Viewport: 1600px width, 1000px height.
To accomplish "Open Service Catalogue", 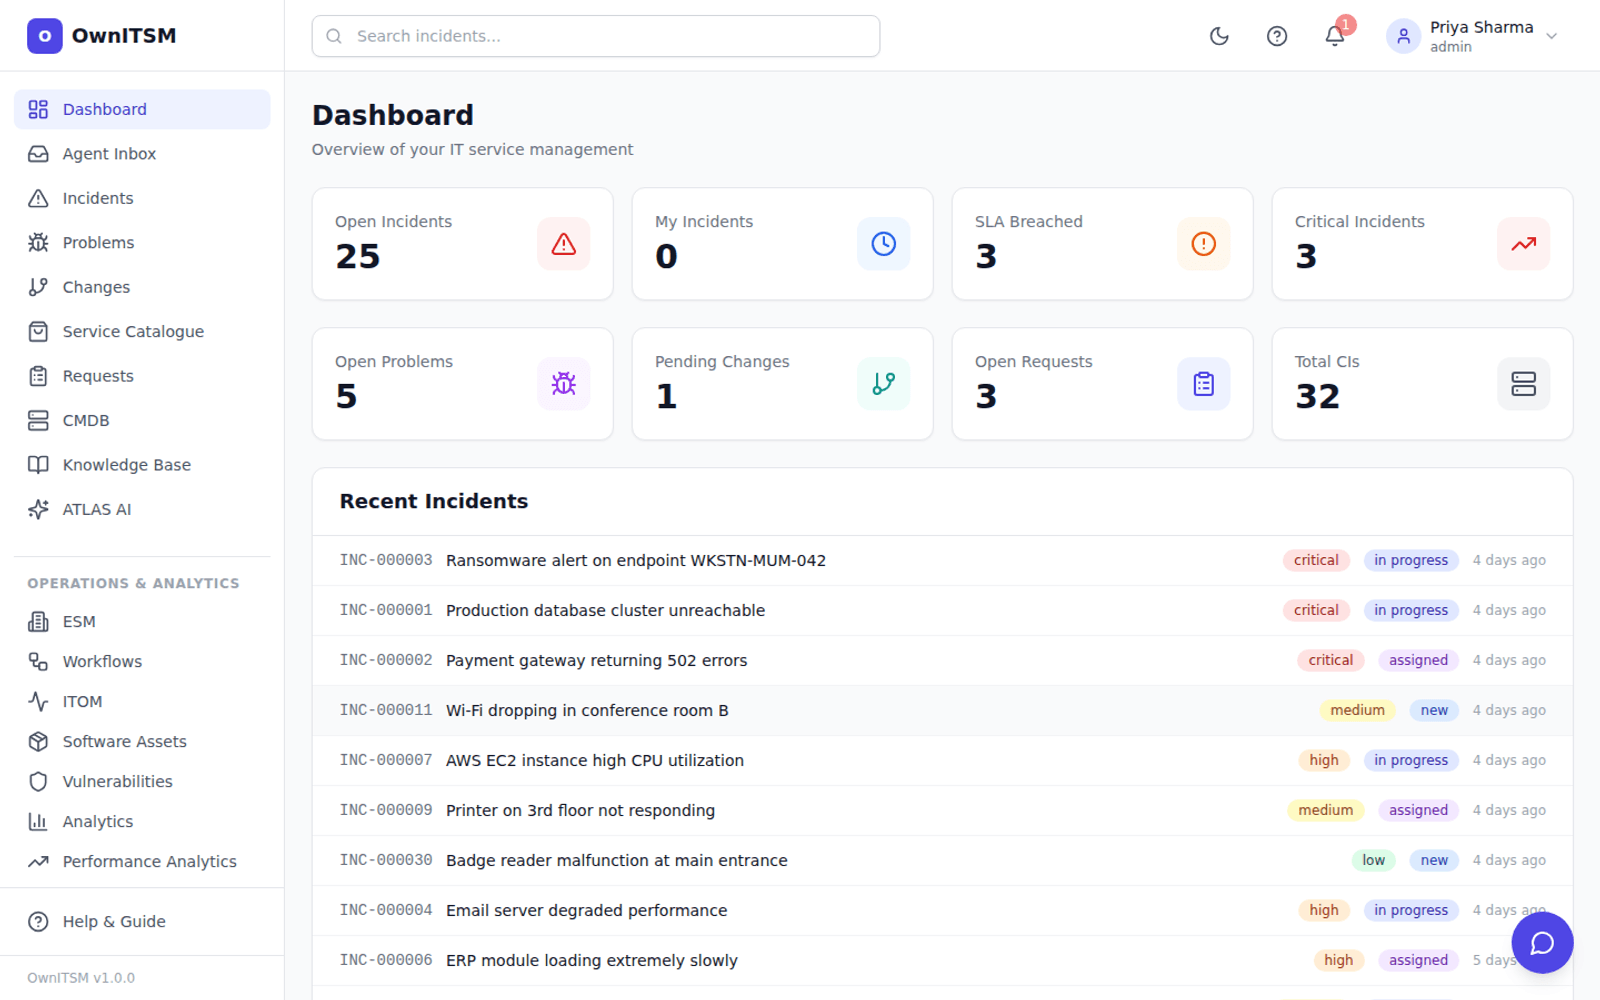I will (142, 332).
